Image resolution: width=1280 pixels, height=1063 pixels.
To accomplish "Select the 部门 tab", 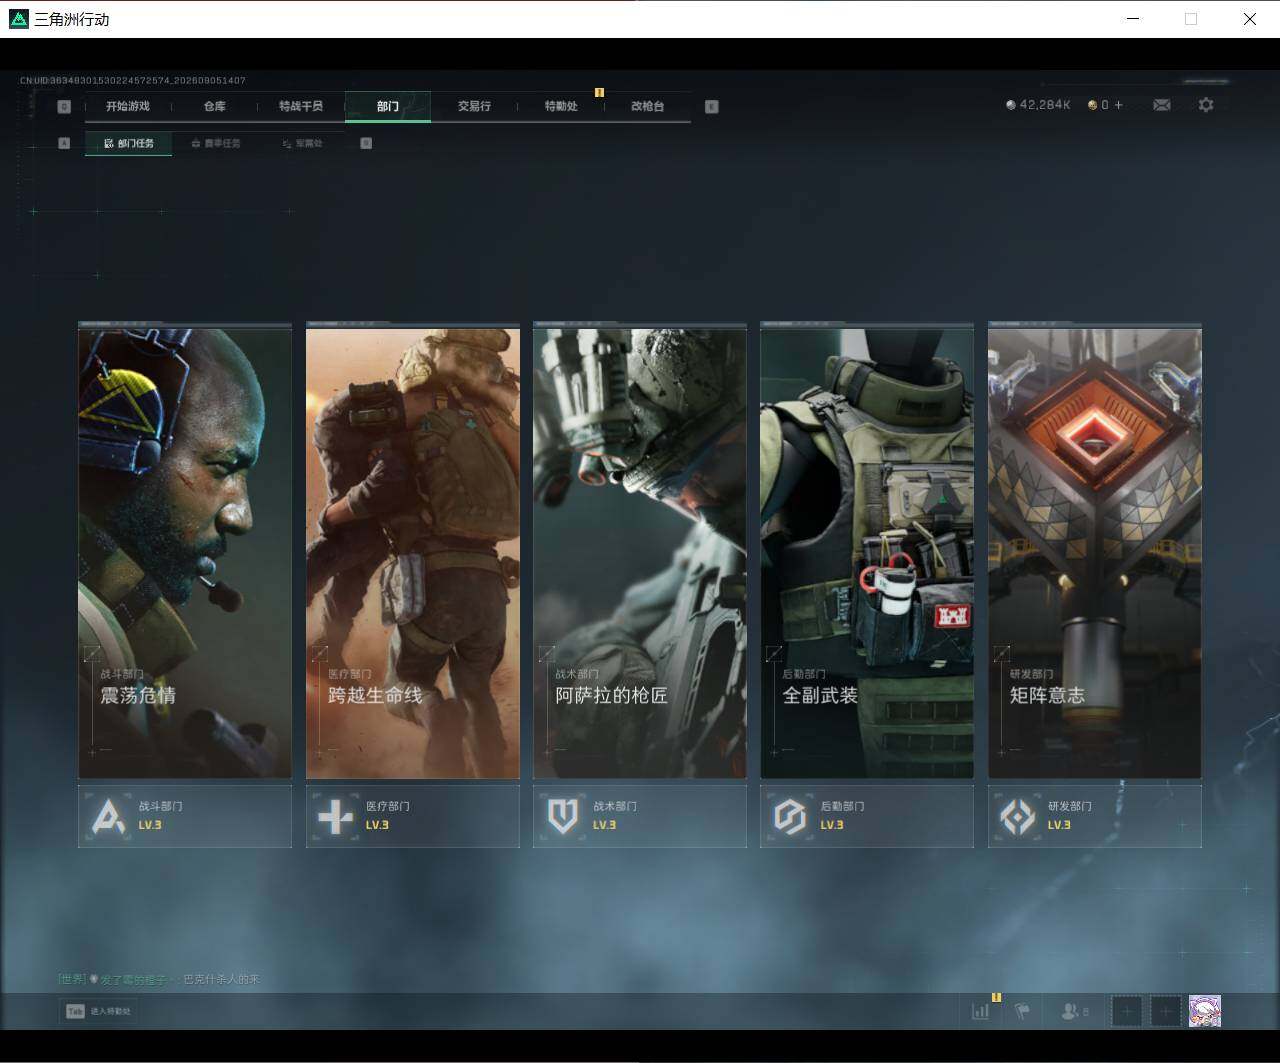I will tap(388, 106).
